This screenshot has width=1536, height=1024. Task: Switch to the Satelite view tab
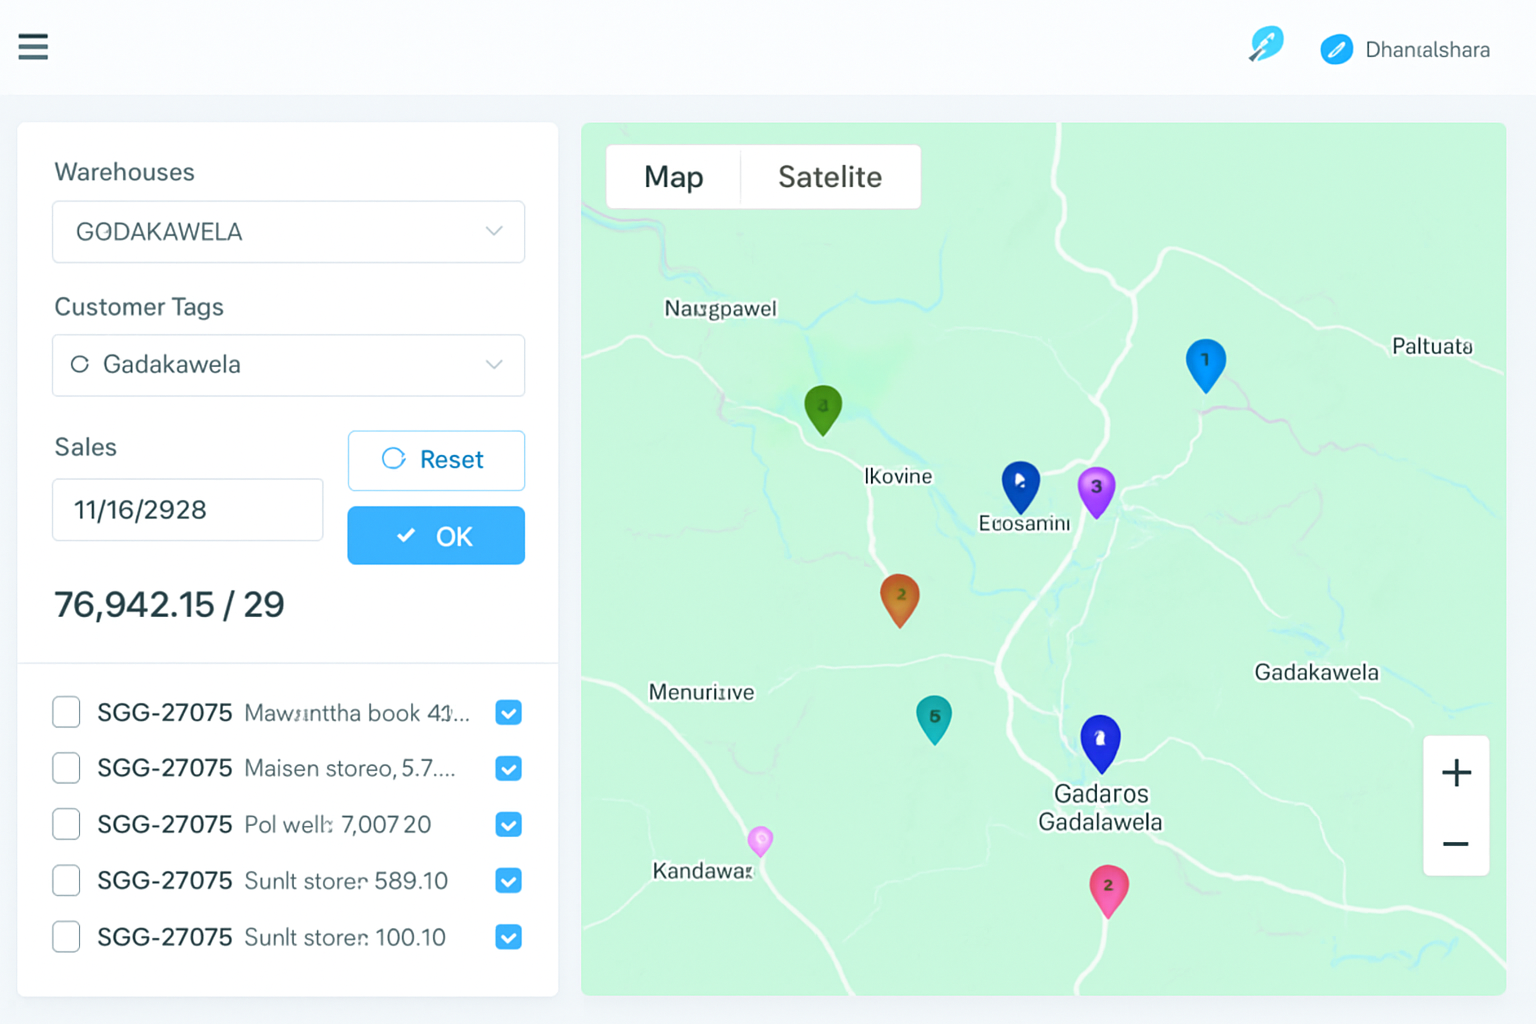(829, 177)
